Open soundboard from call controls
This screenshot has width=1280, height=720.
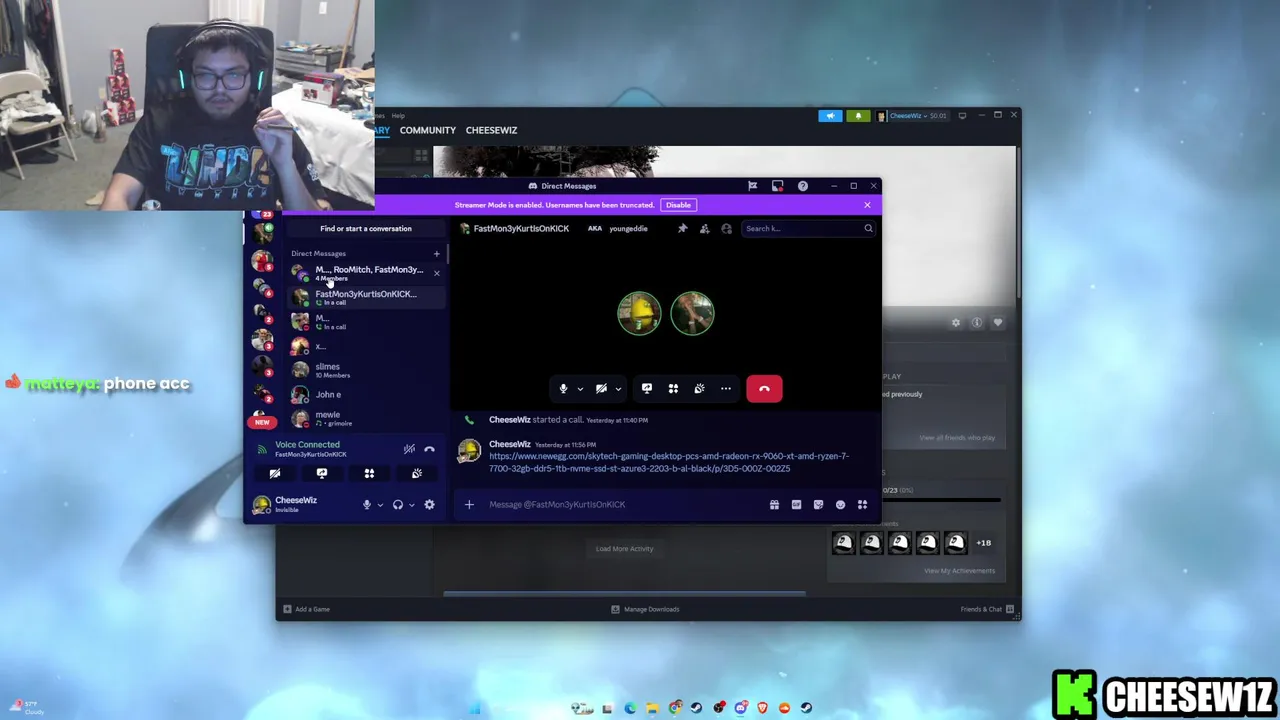click(x=699, y=389)
